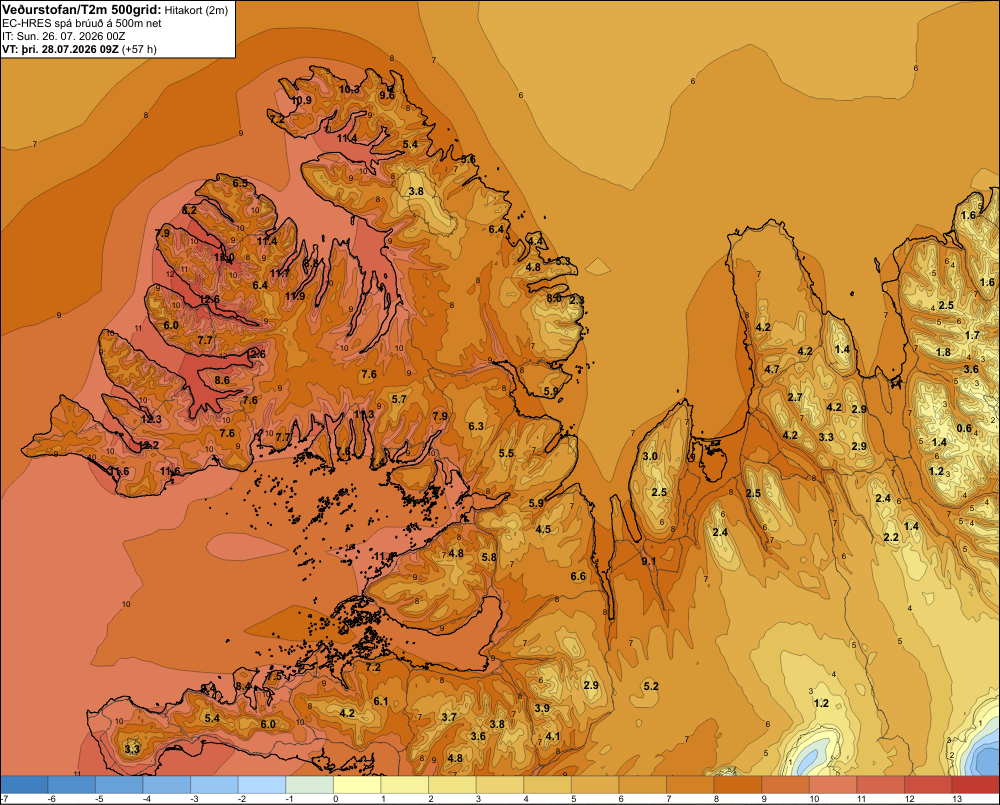Click the 10.3 temperature value

pyautogui.click(x=349, y=89)
